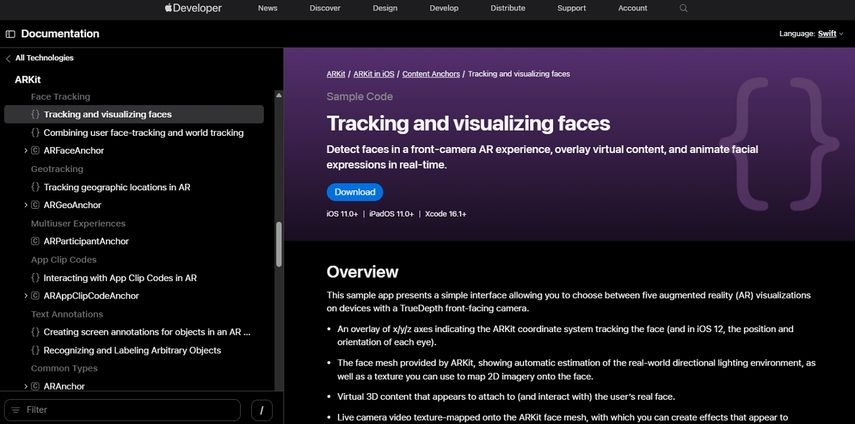This screenshot has width=855, height=424.
Task: Click class icon next to ARAnchor
Action: pyautogui.click(x=35, y=386)
